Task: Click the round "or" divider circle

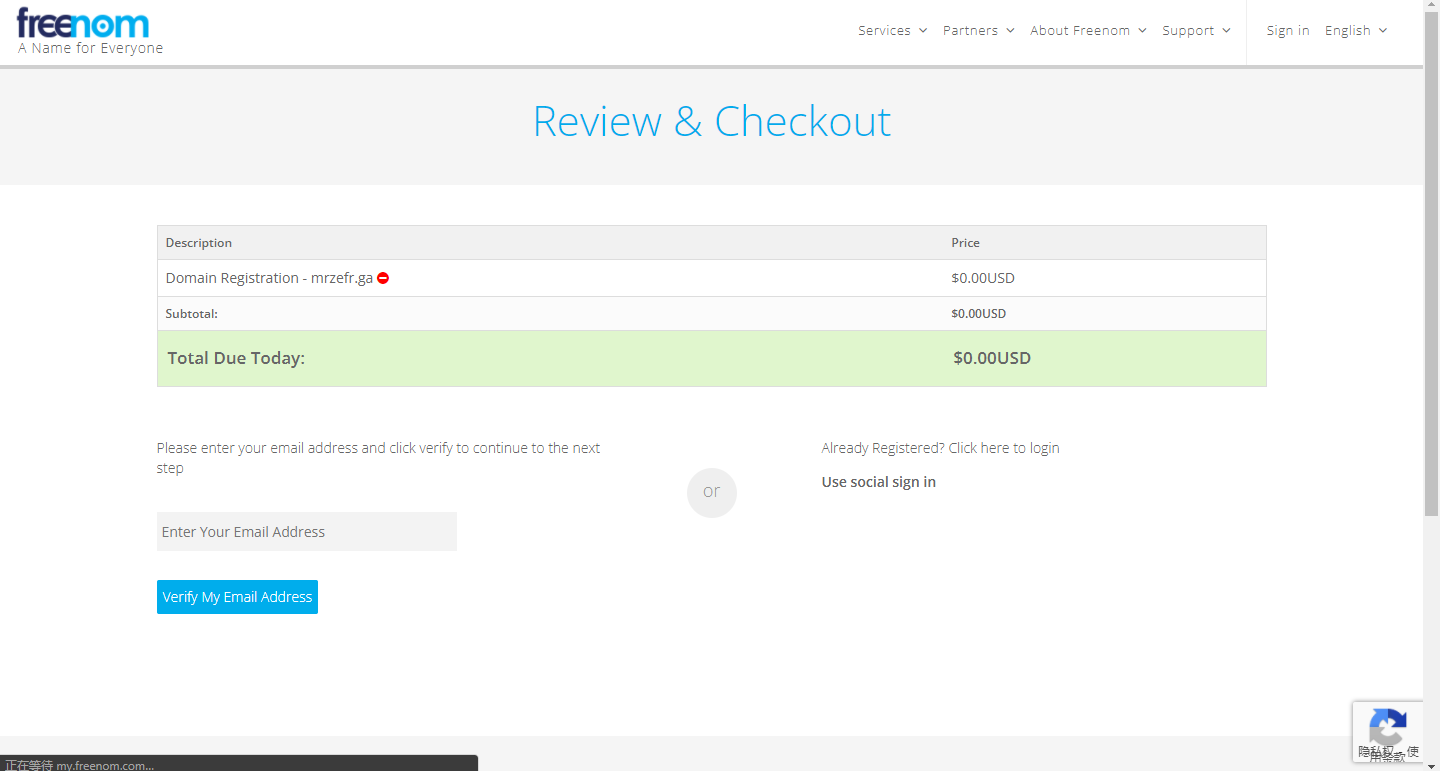Action: tap(711, 492)
